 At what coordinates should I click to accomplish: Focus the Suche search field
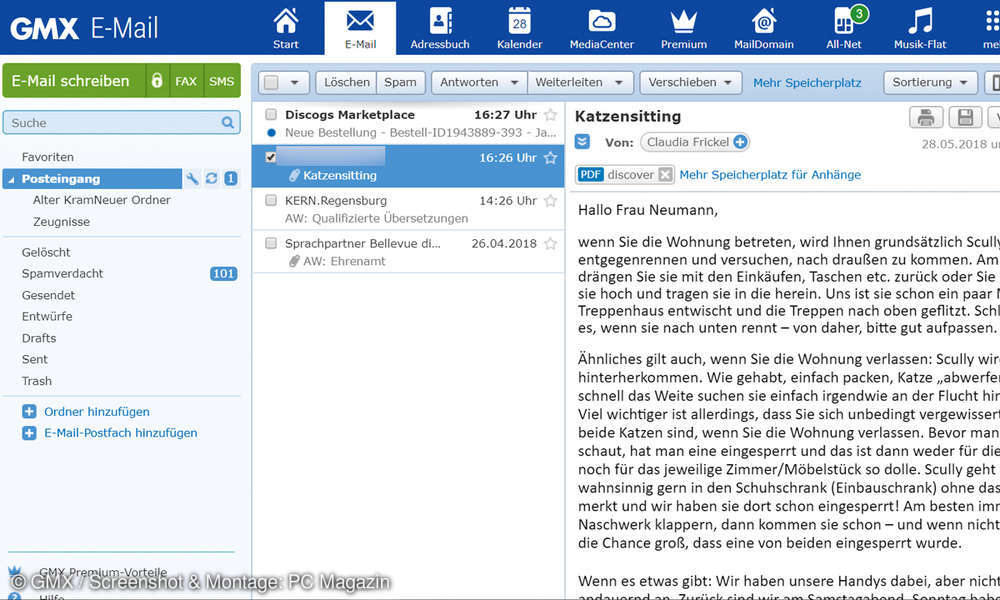[121, 122]
